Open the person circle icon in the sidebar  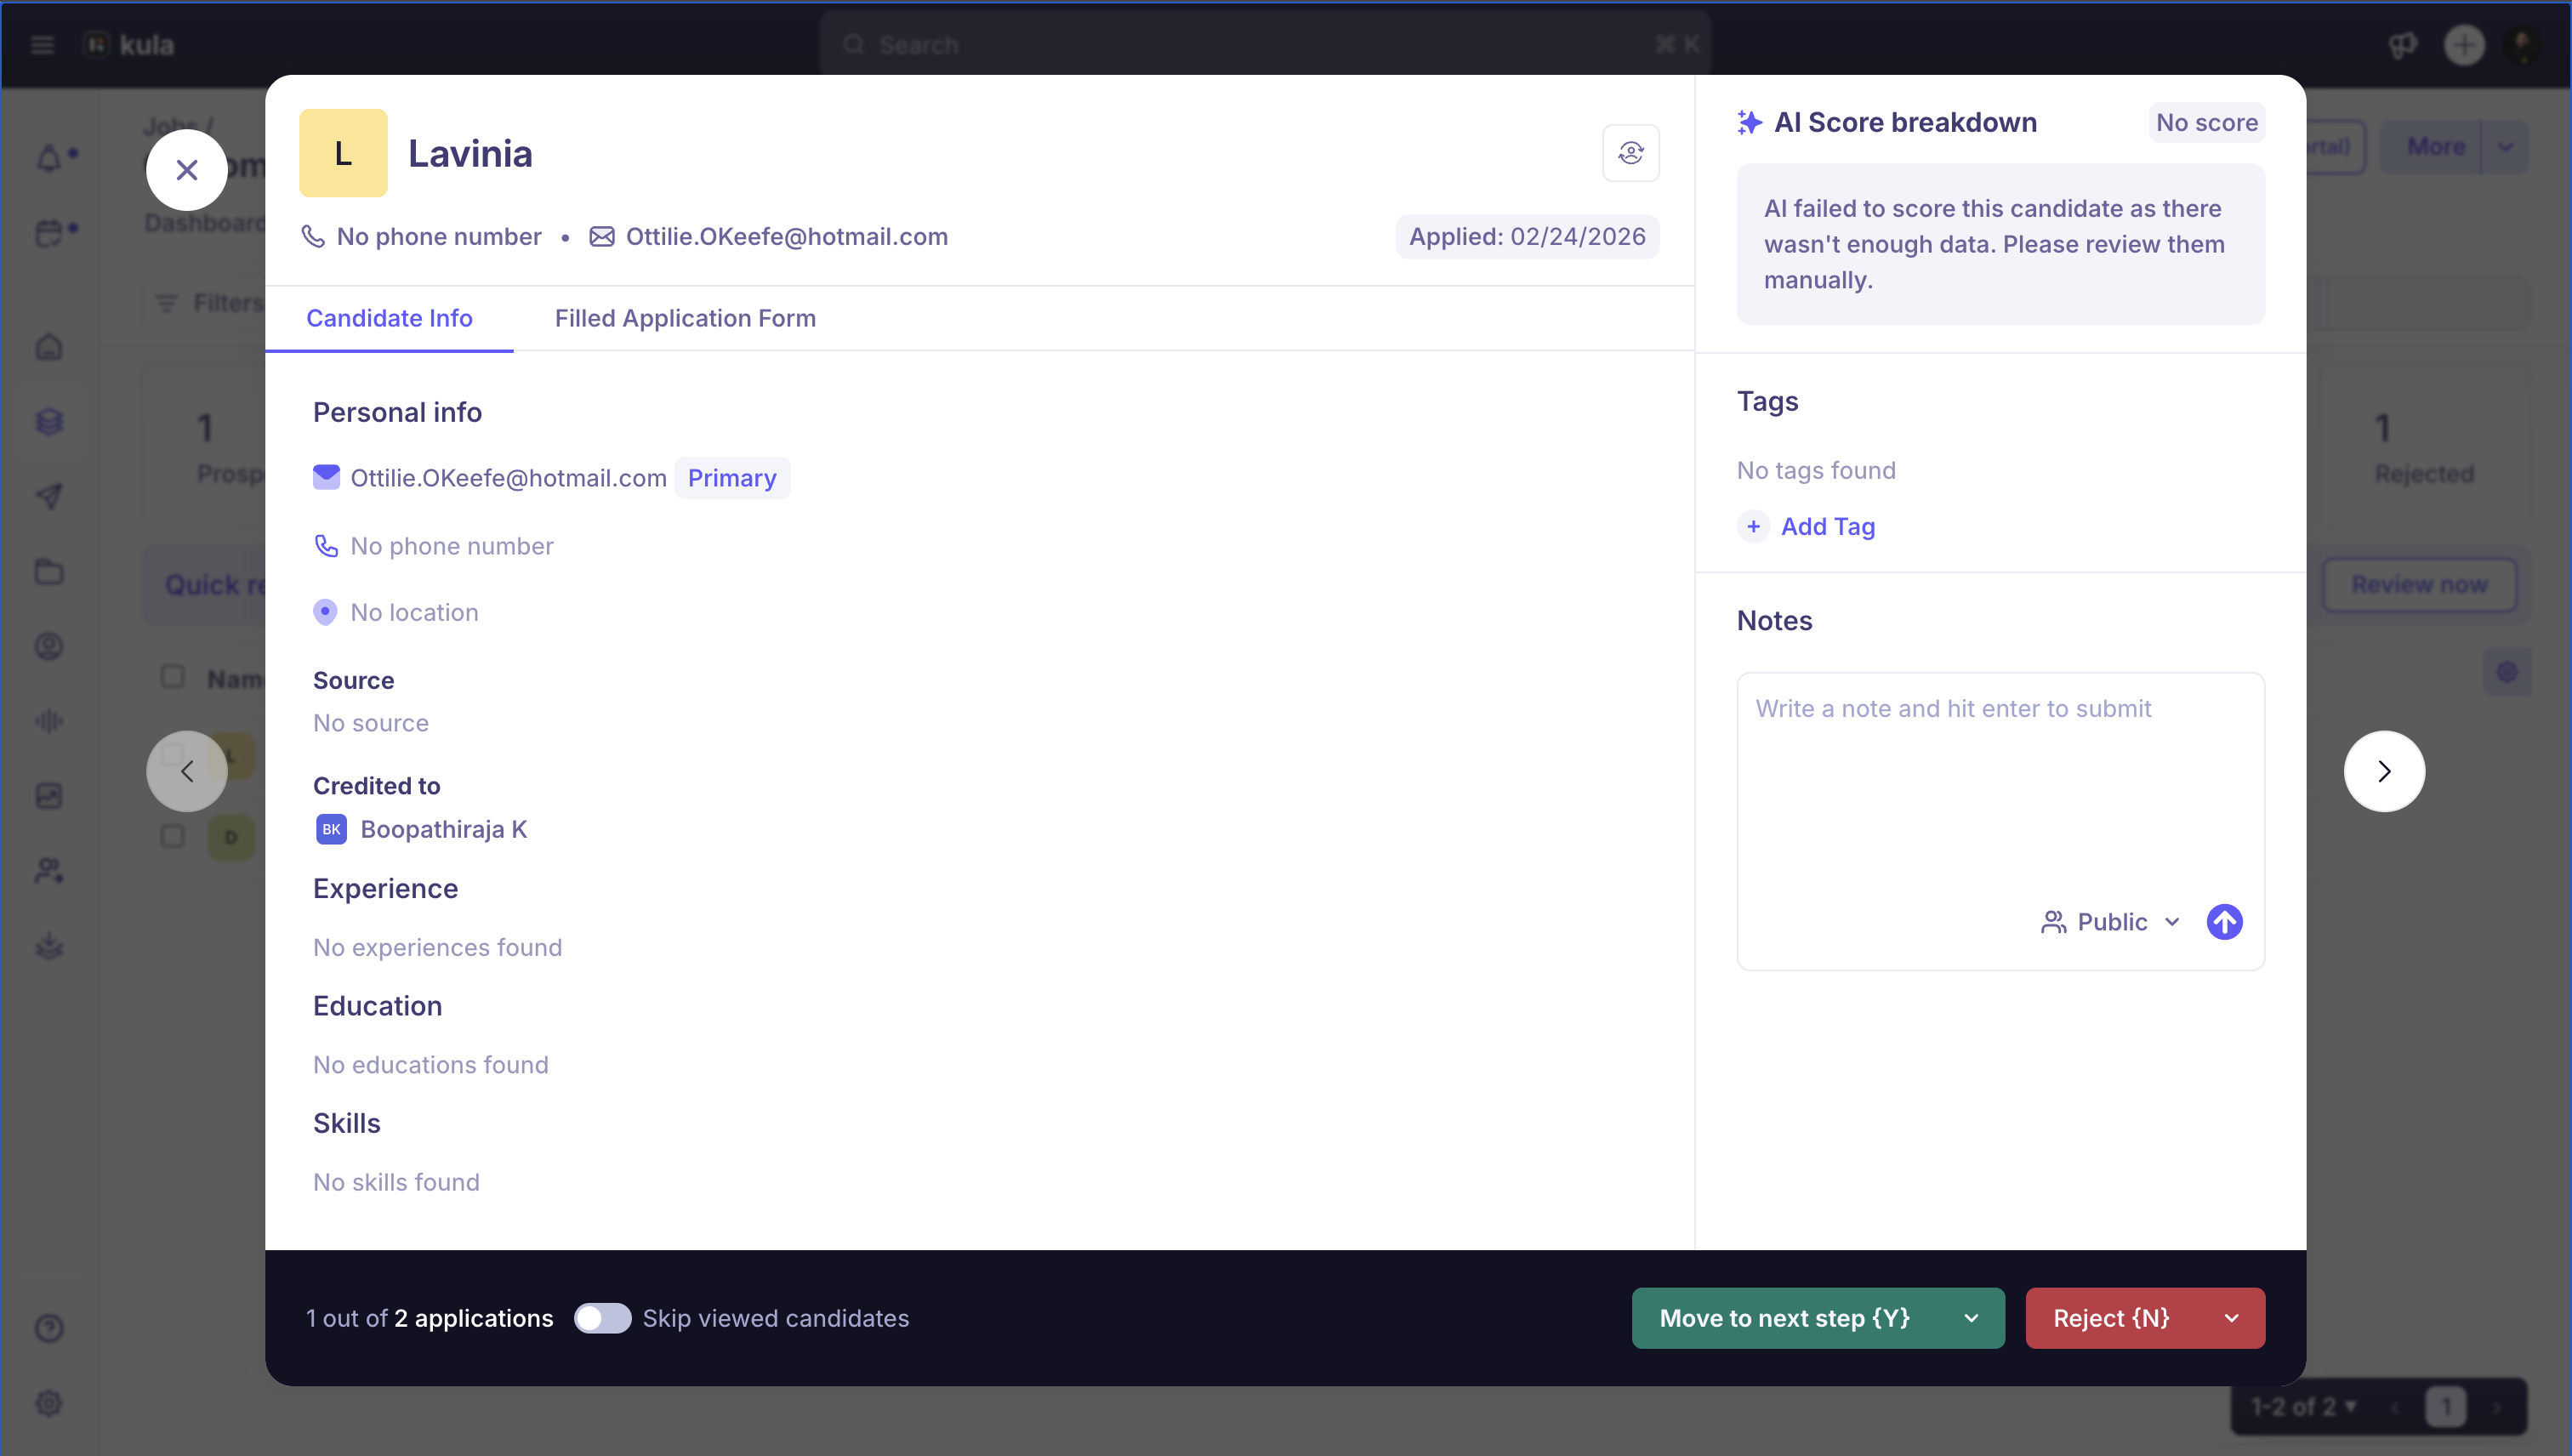pyautogui.click(x=50, y=646)
